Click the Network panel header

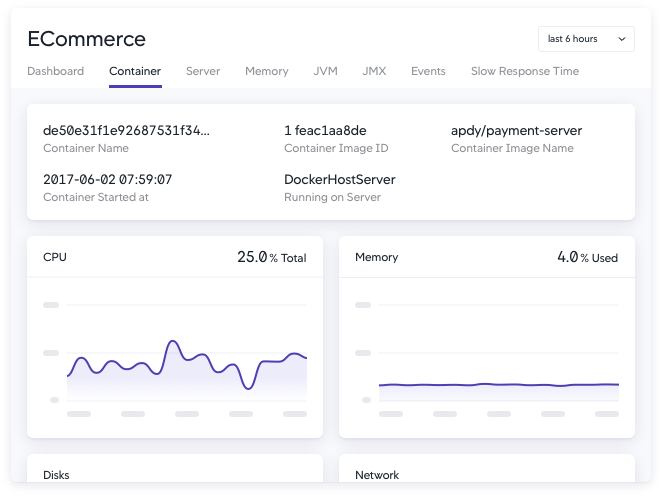click(377, 475)
